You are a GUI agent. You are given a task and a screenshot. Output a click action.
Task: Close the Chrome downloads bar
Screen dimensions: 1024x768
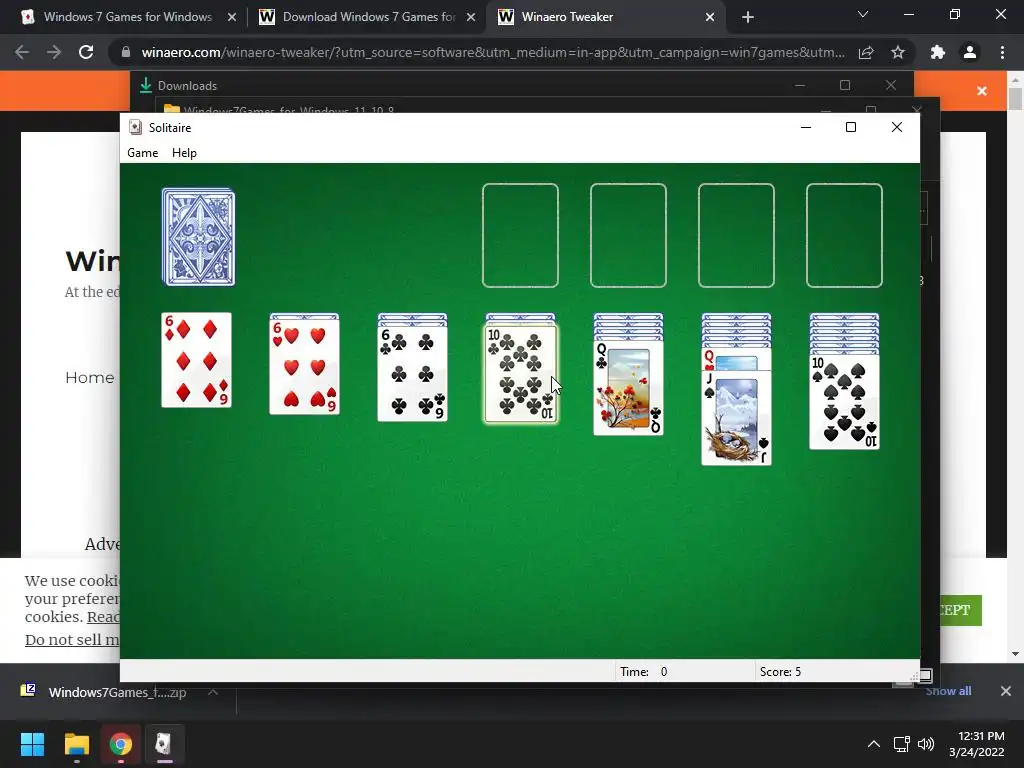[x=1006, y=691]
